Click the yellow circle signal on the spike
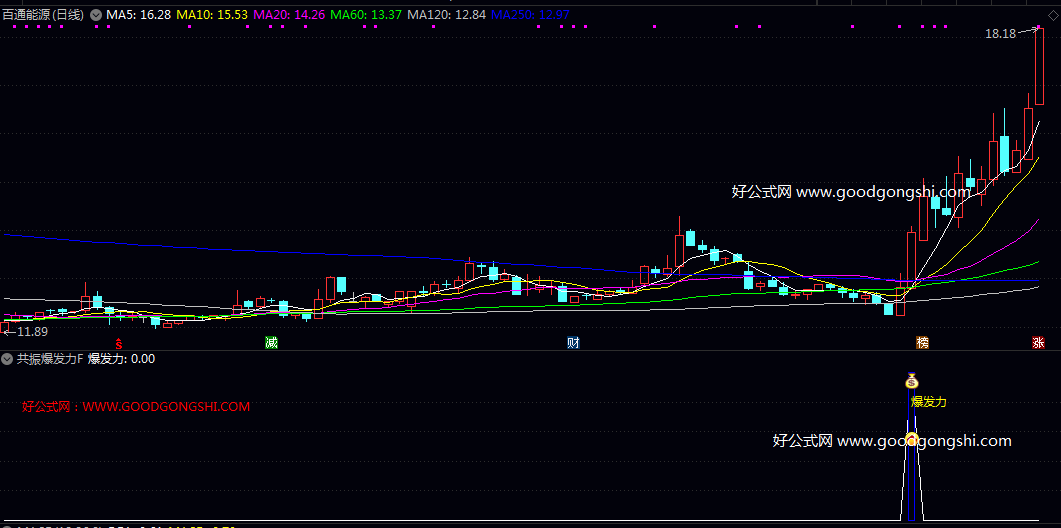The width and height of the screenshot is (1061, 528). click(911, 437)
